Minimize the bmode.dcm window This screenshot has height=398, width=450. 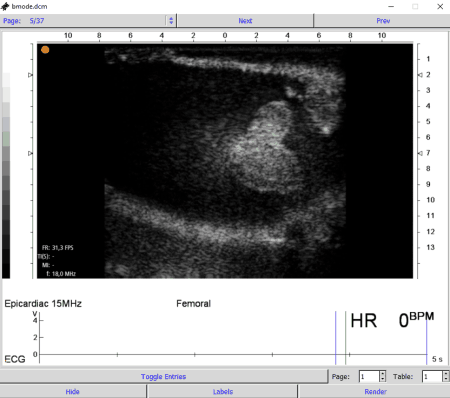pyautogui.click(x=391, y=6)
